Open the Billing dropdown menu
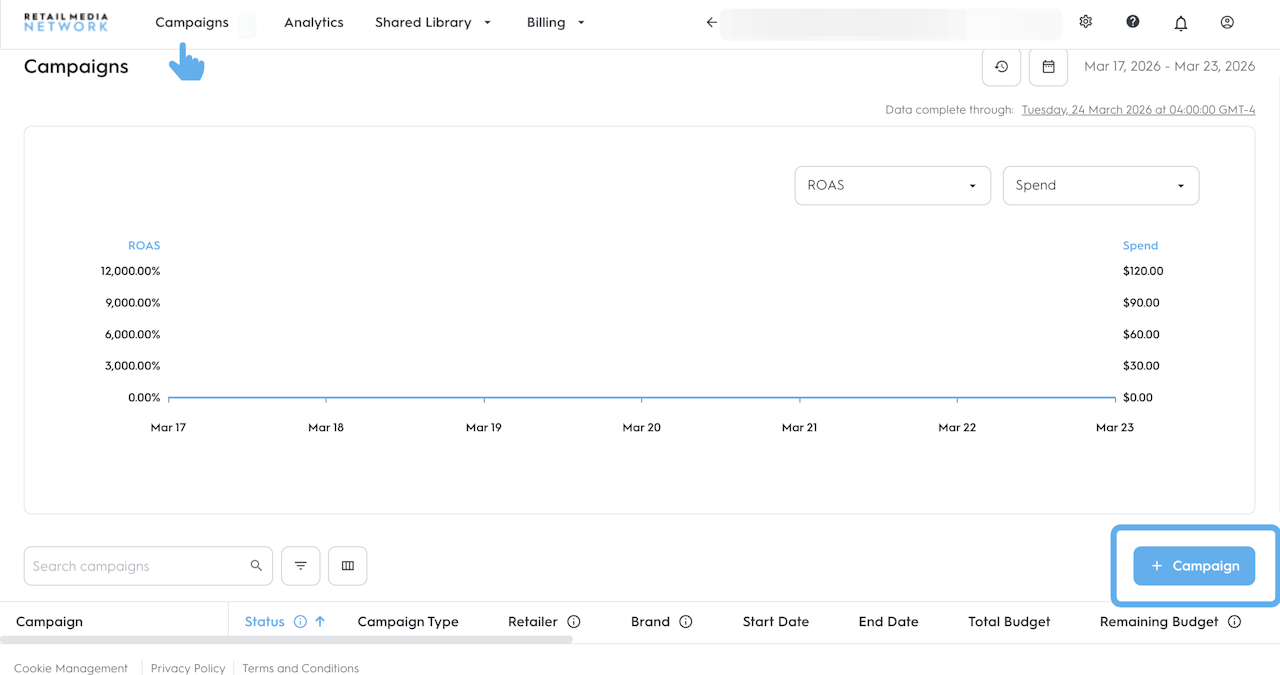This screenshot has height=675, width=1280. pyautogui.click(x=555, y=22)
